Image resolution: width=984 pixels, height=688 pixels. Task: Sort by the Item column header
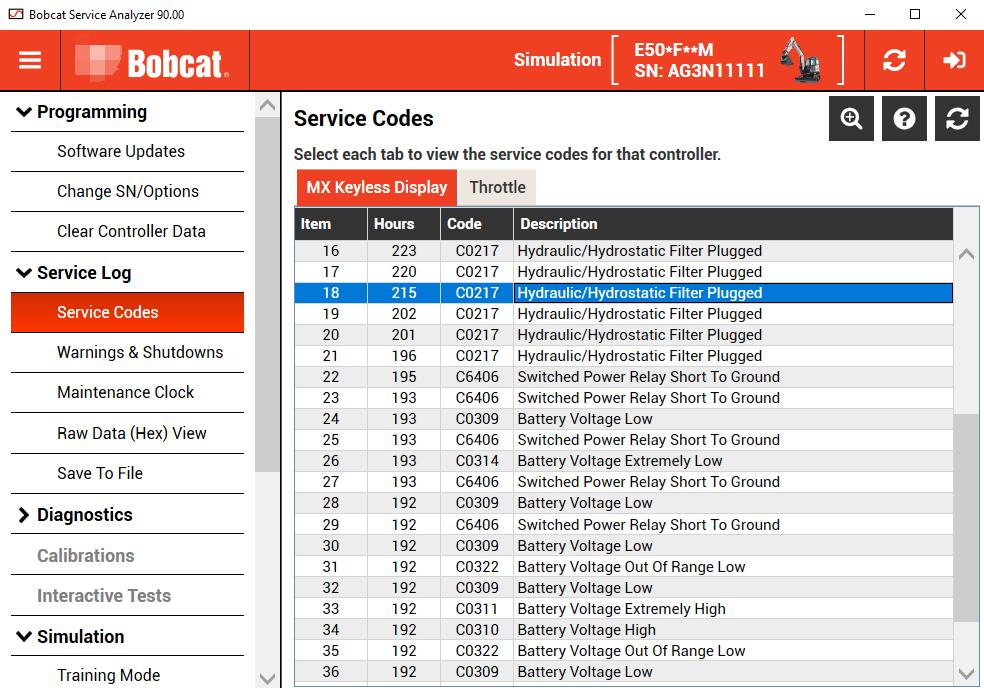pos(331,224)
